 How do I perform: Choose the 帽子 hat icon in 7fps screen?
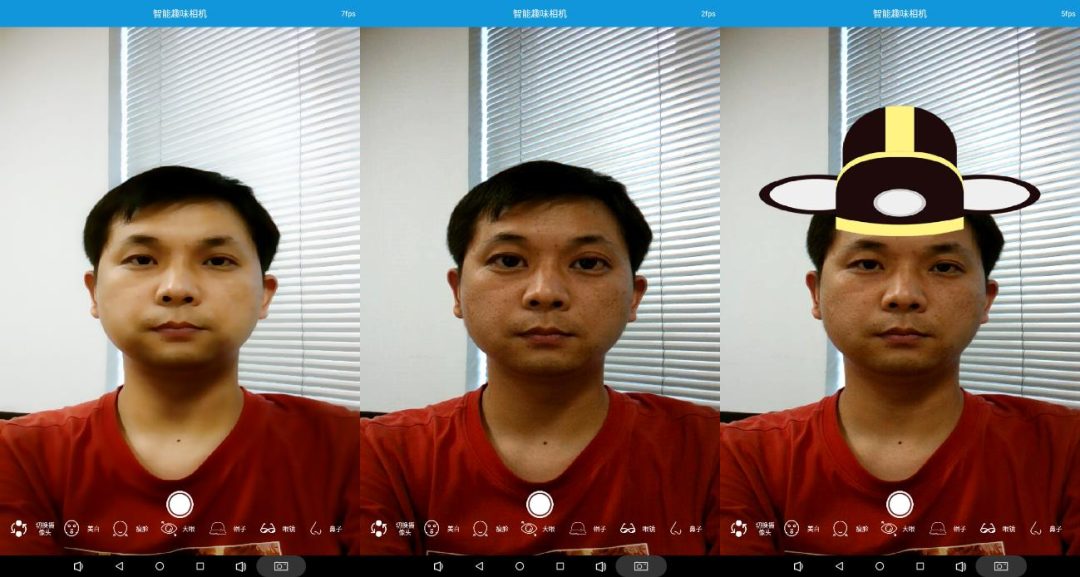coord(218,528)
